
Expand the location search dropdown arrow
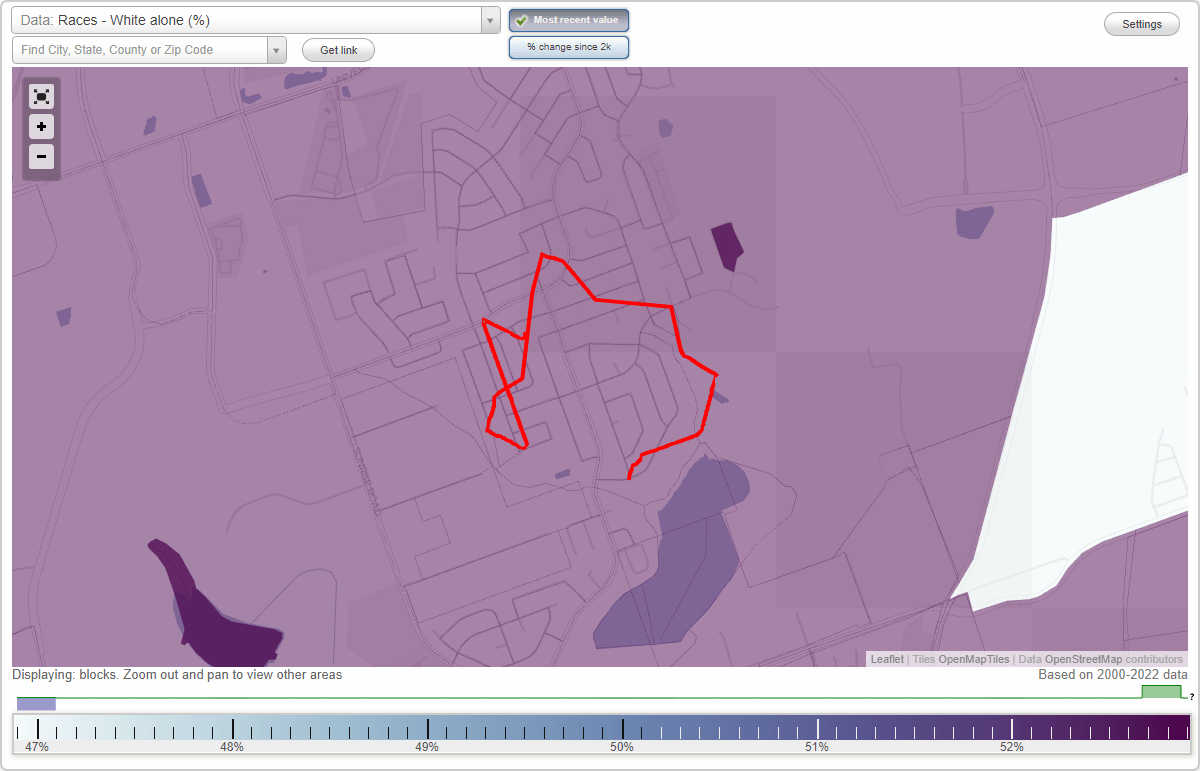[x=276, y=50]
